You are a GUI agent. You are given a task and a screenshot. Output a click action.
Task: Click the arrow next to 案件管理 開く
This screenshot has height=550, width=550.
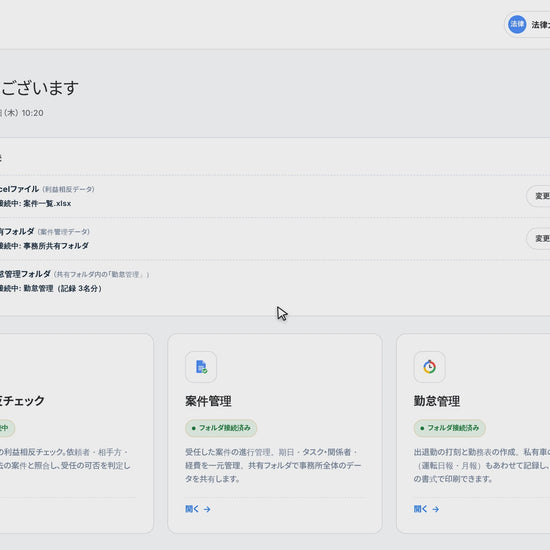tap(207, 509)
